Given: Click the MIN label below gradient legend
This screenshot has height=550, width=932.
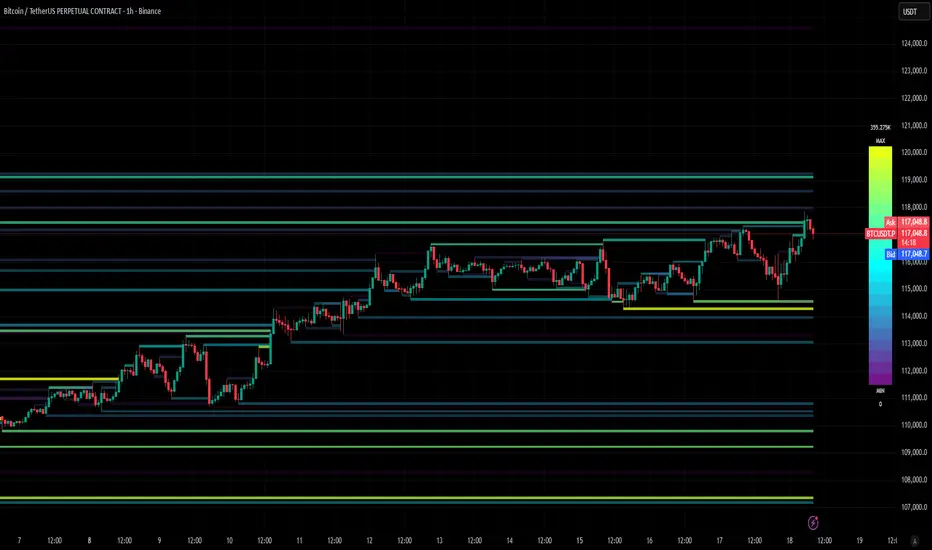Looking at the screenshot, I should coord(880,391).
